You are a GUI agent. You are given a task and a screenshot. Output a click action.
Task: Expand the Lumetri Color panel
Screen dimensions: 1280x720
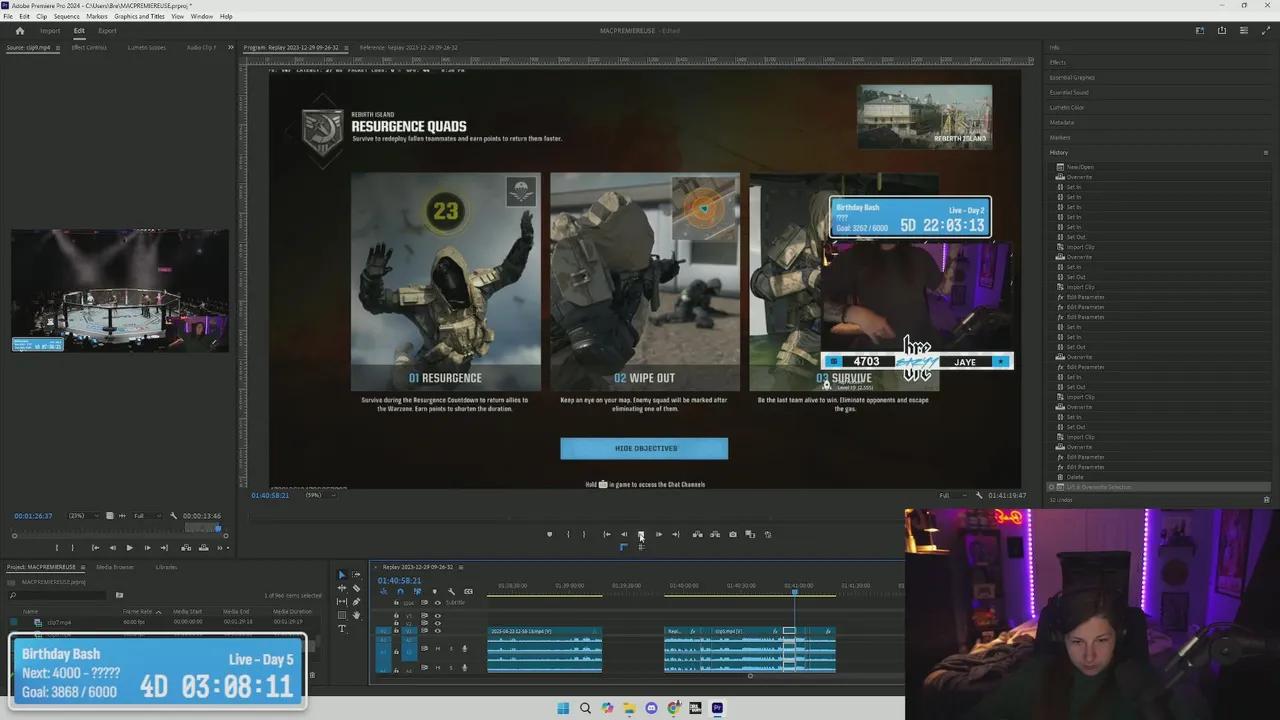pyautogui.click(x=1067, y=107)
